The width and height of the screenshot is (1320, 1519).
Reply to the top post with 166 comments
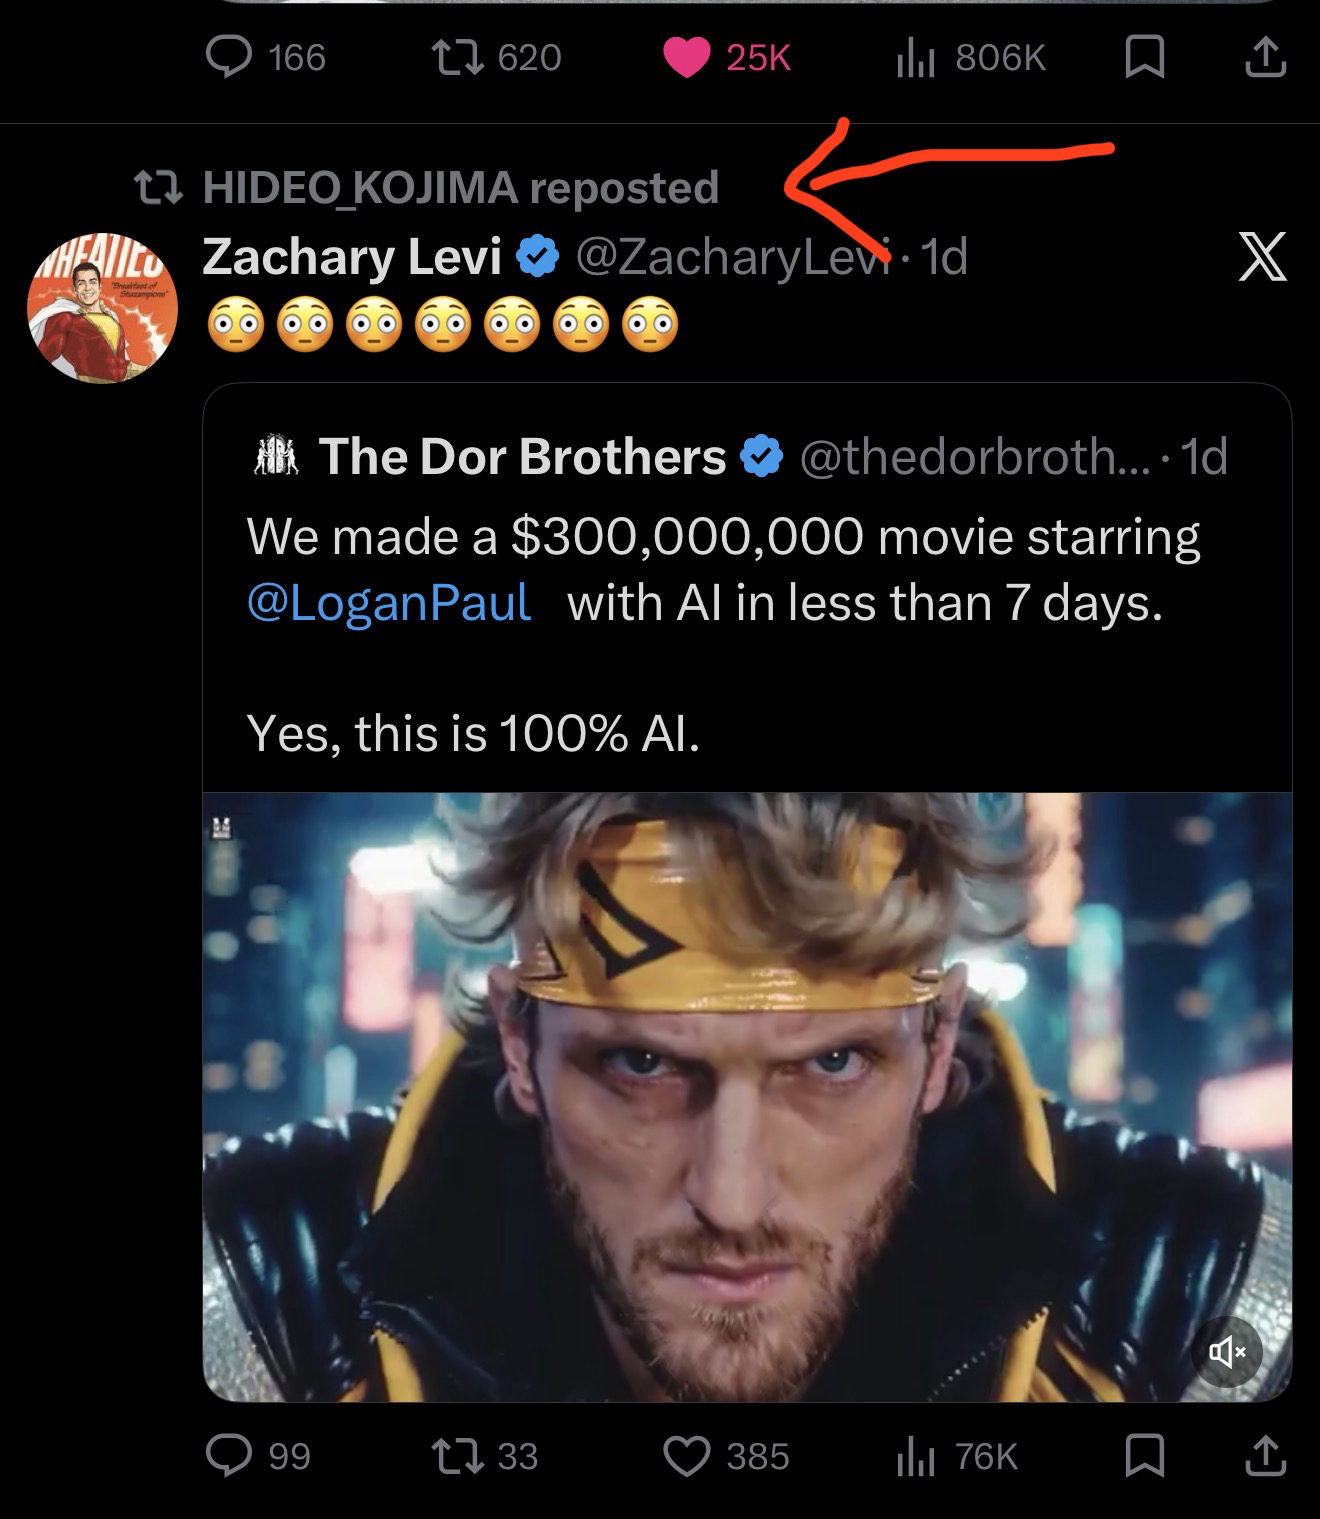229,57
